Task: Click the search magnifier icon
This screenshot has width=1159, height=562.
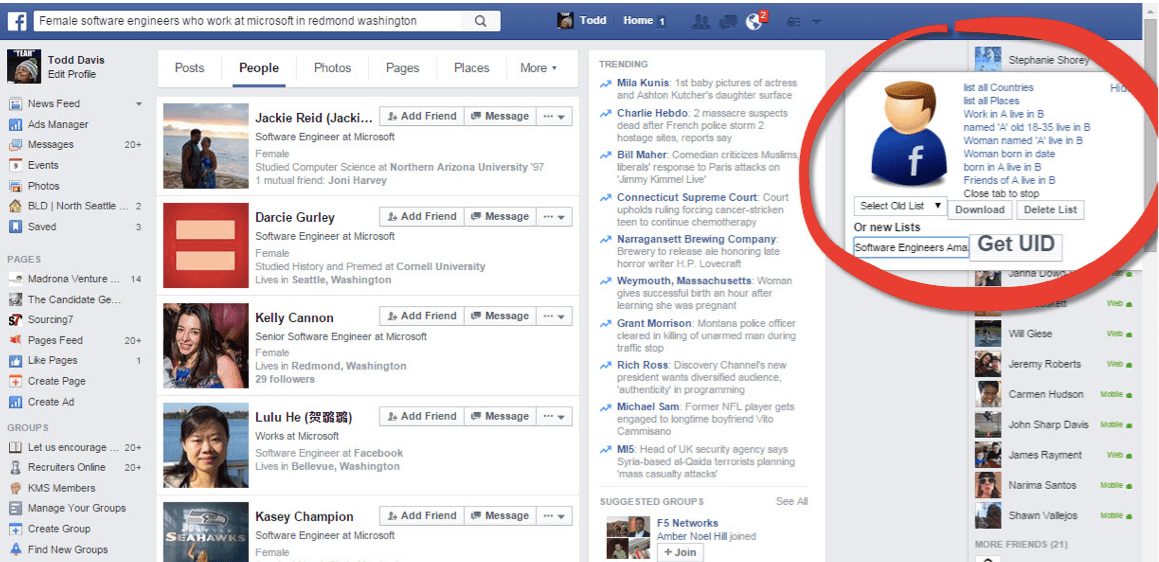Action: click(481, 21)
